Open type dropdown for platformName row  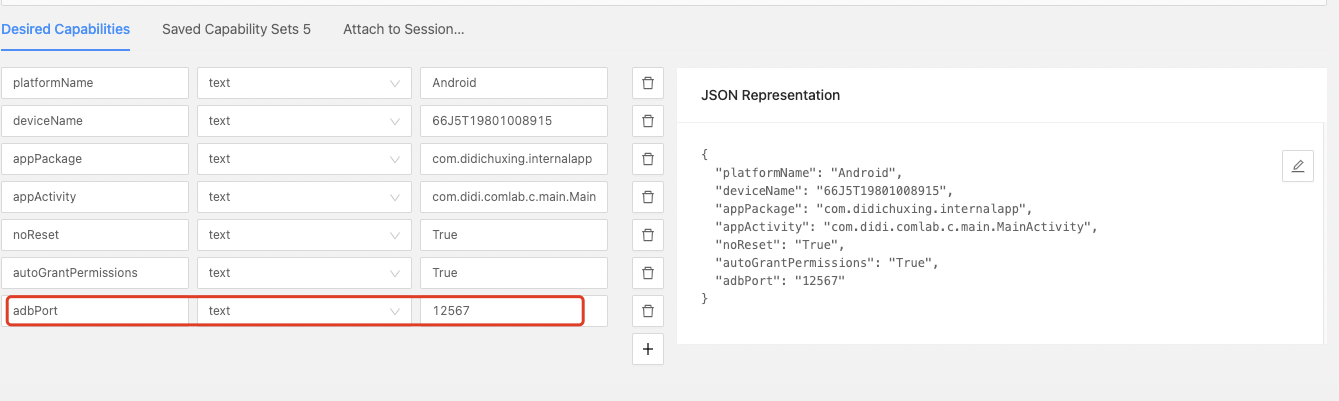[x=303, y=83]
